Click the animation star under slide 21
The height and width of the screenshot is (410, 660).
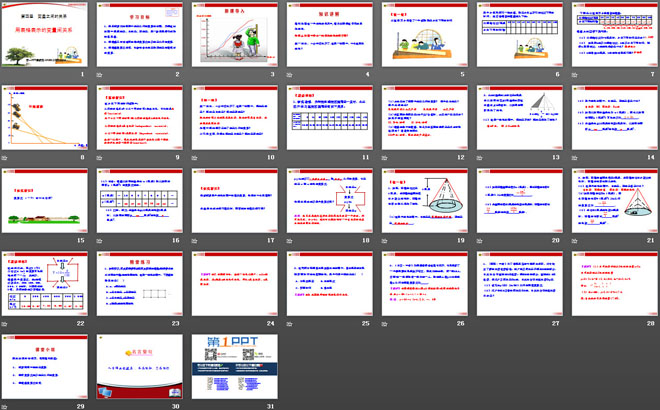[x=575, y=241]
